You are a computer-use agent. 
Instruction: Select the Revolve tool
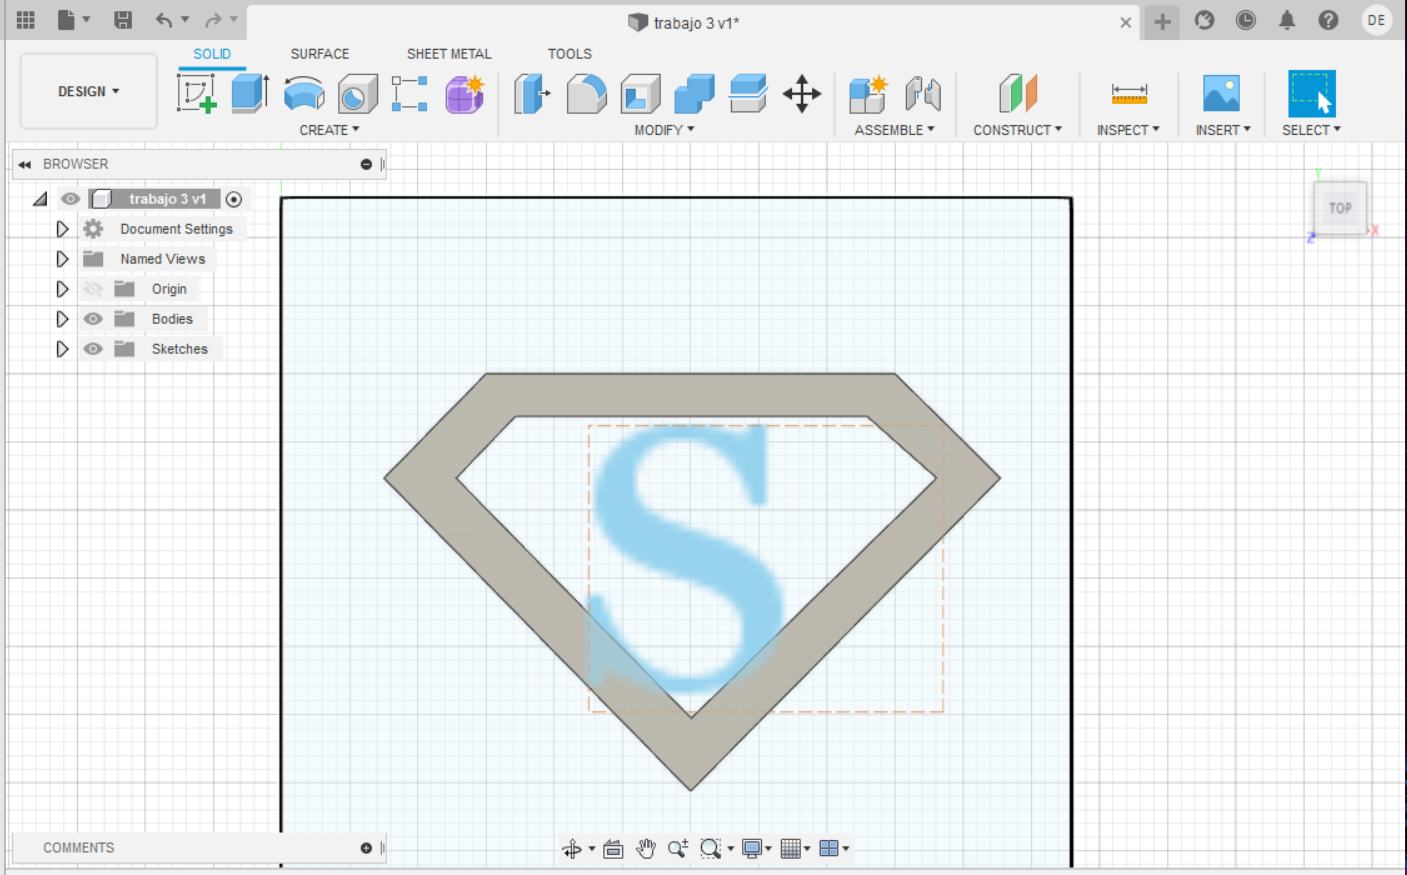tap(304, 94)
